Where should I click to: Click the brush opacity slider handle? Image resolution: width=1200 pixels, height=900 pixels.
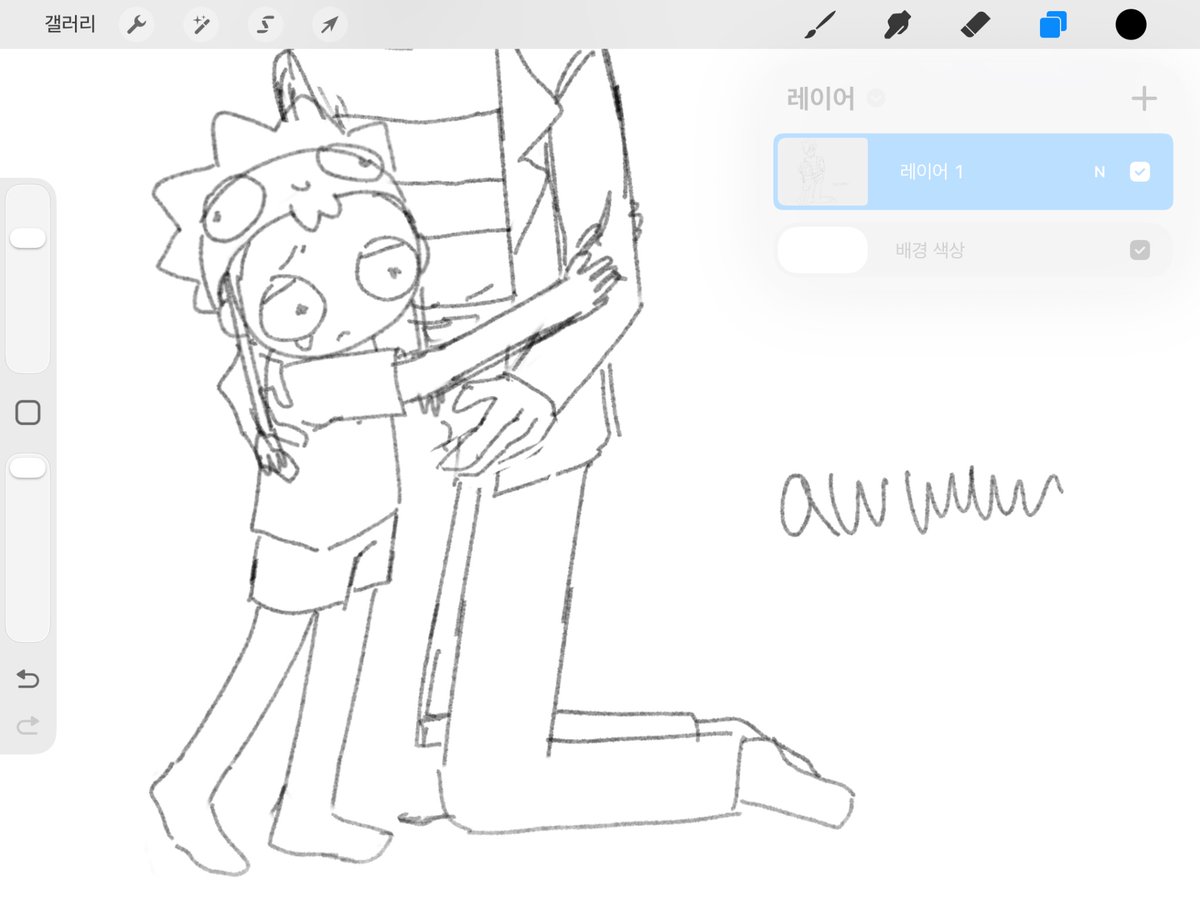[x=28, y=467]
